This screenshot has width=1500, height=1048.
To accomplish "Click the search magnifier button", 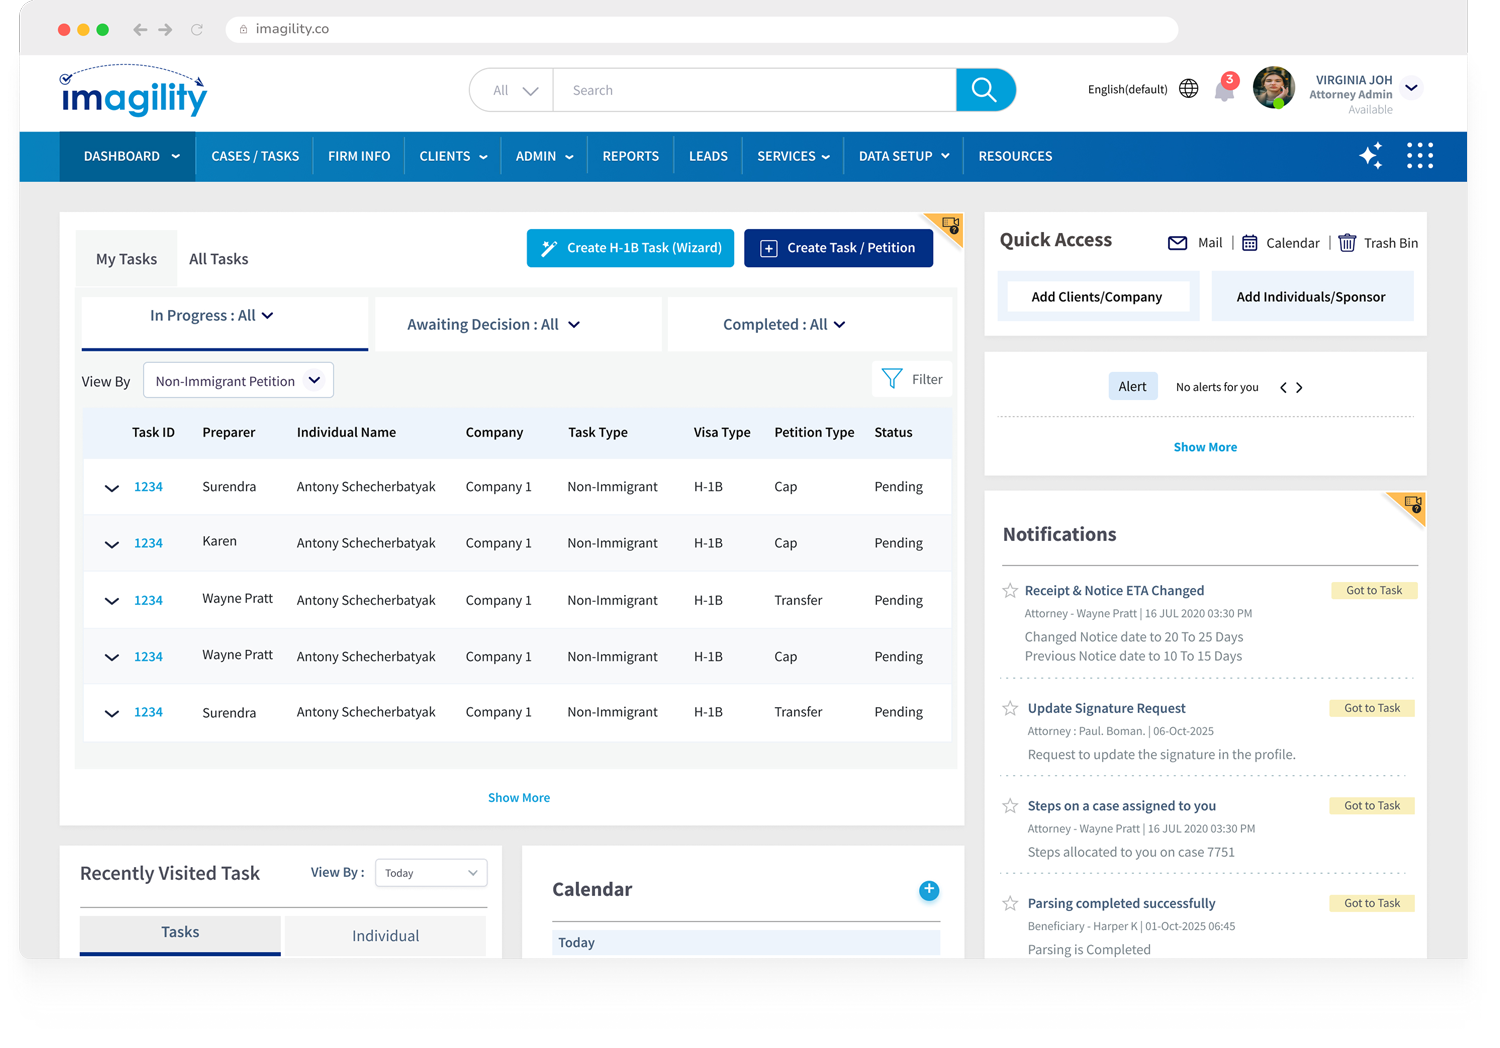I will (985, 90).
